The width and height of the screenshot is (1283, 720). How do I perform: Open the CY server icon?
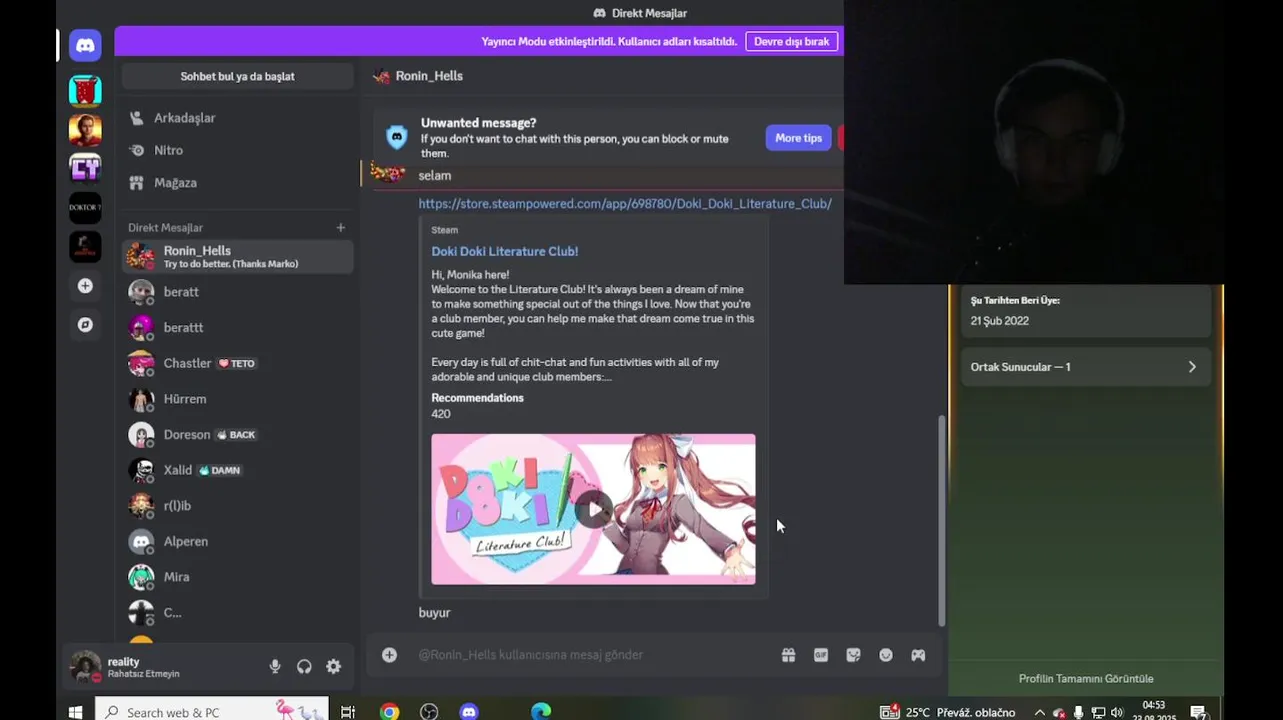tap(85, 168)
